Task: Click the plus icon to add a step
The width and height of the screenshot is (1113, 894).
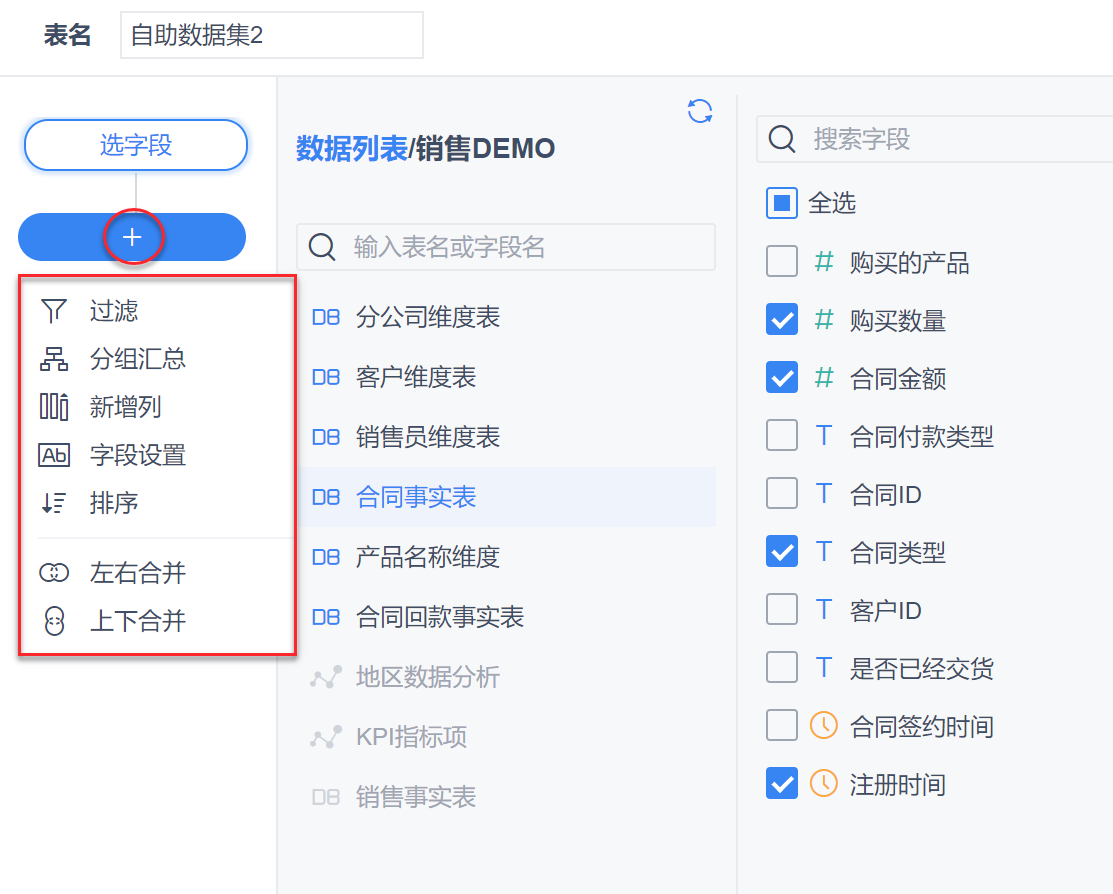Action: tap(133, 237)
